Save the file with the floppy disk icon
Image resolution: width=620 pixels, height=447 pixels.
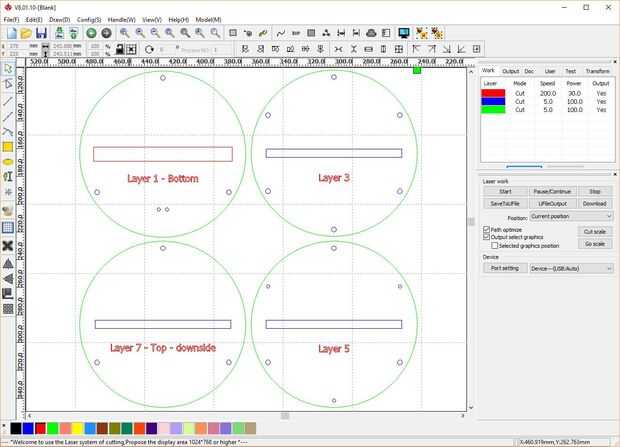(x=41, y=33)
